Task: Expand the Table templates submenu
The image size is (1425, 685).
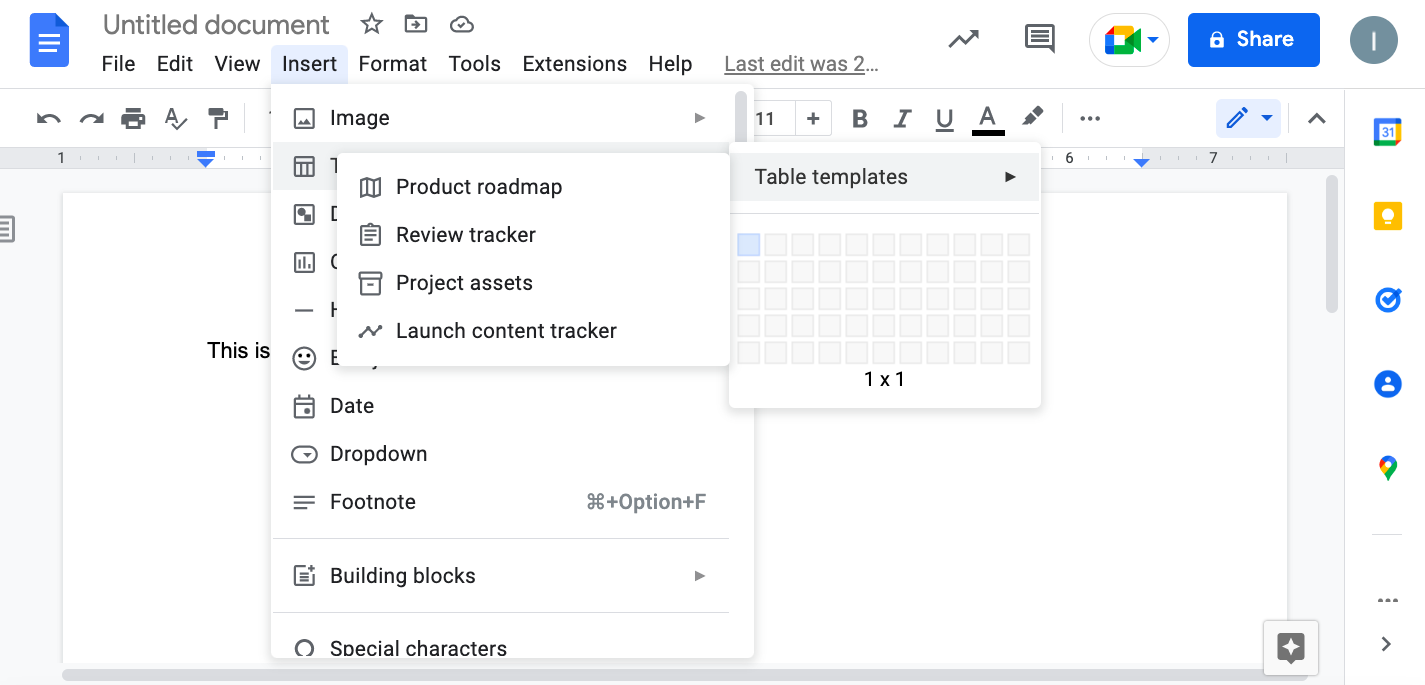Action: (884, 177)
